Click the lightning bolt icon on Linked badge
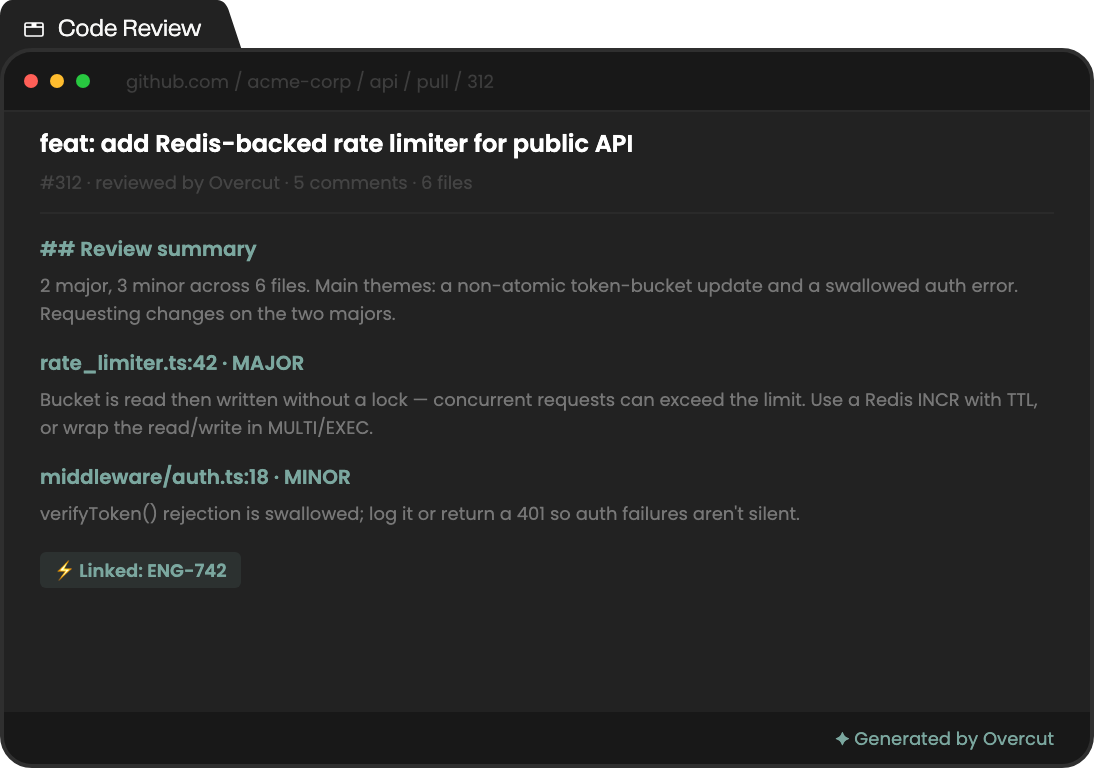 (64, 570)
